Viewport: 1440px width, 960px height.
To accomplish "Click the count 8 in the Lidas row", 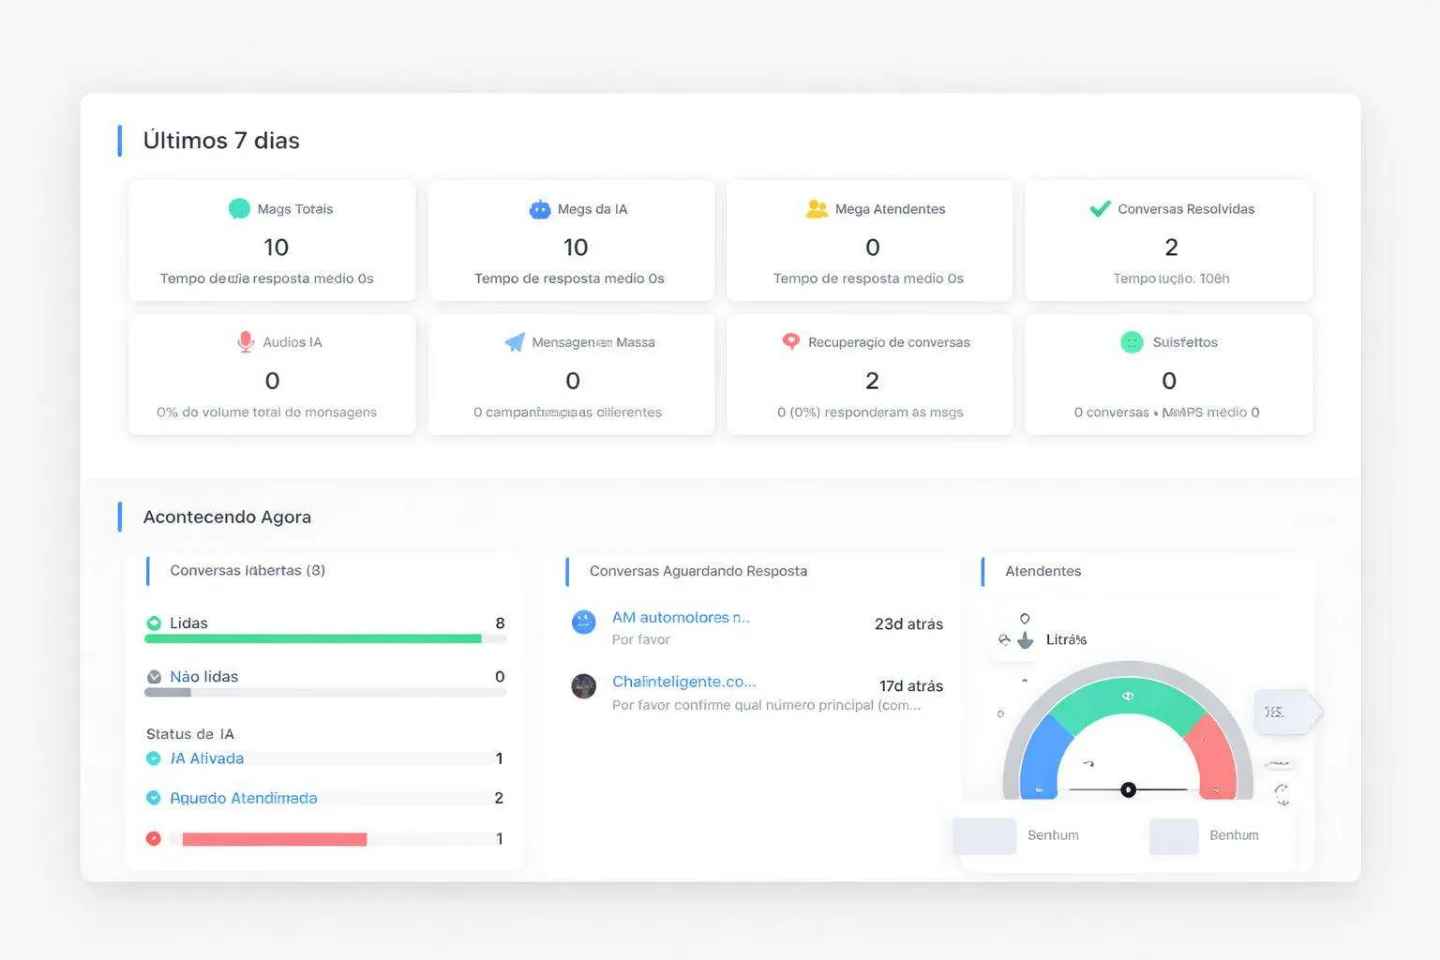I will pos(500,623).
